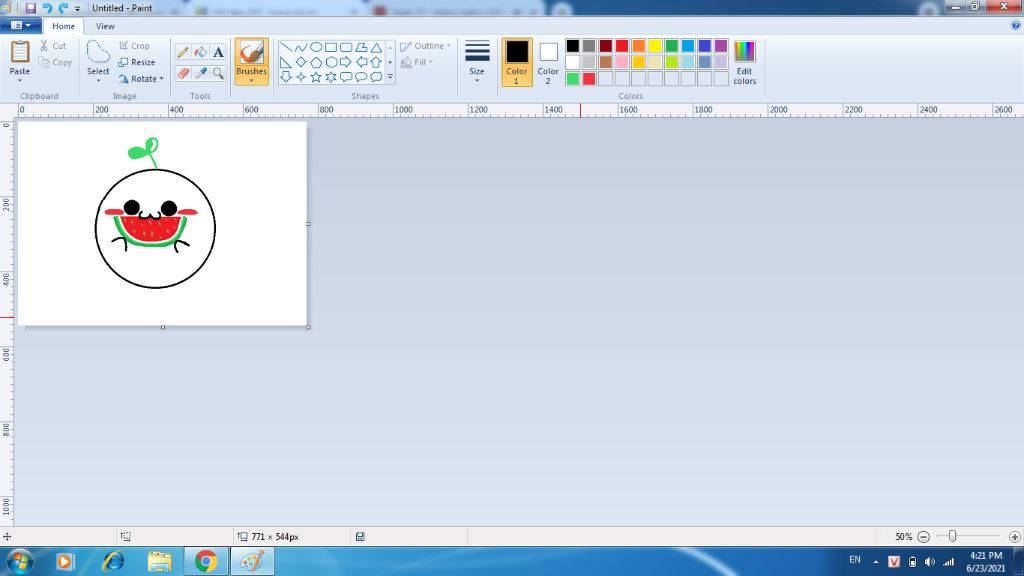Select the Eraser tool
This screenshot has height=576, width=1024.
click(x=183, y=73)
